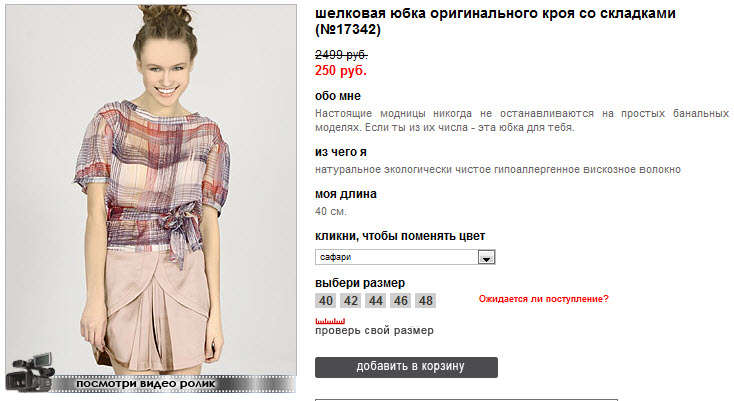Screen dimensions: 734x401
Task: Click the 250 руб. sale price
Action: point(341,71)
